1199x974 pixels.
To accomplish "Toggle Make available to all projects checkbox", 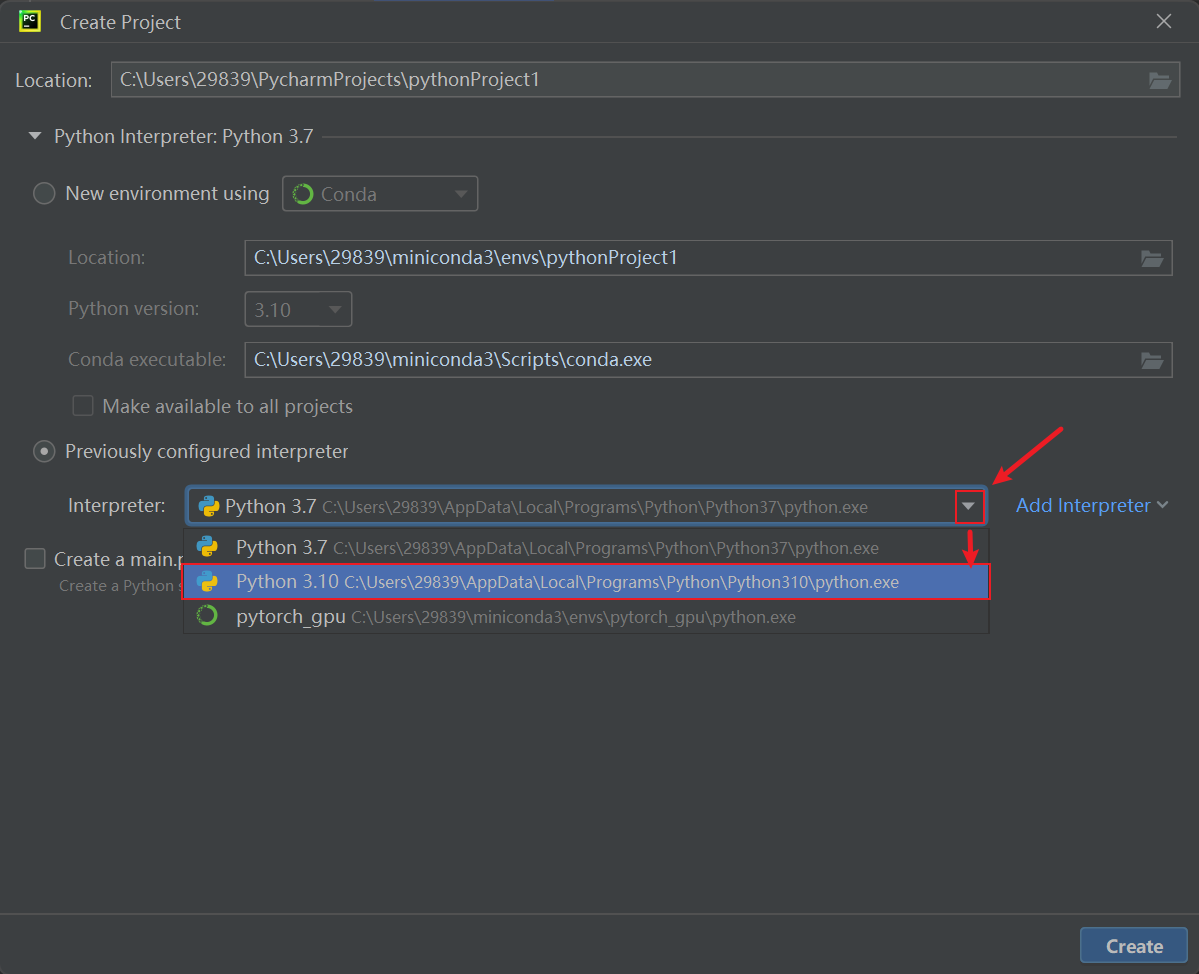I will tap(83, 406).
